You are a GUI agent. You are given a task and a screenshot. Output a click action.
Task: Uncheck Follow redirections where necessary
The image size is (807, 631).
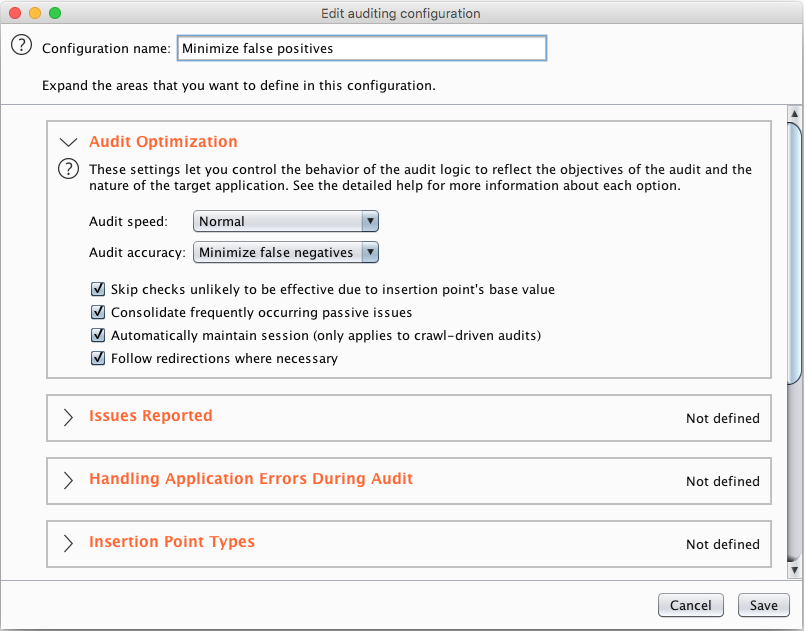click(98, 358)
